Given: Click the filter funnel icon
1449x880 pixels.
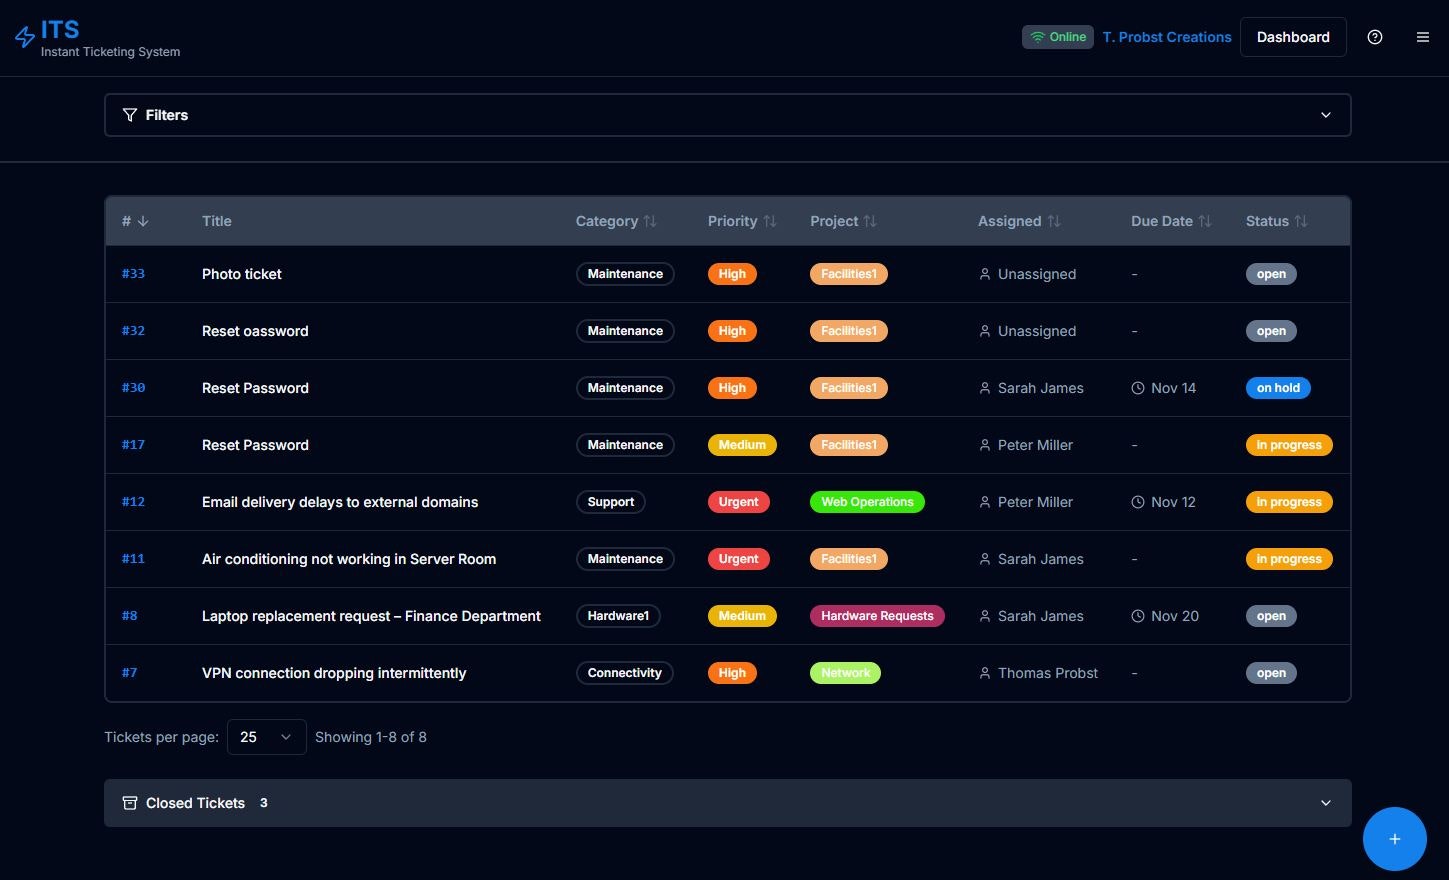Looking at the screenshot, I should pyautogui.click(x=130, y=115).
